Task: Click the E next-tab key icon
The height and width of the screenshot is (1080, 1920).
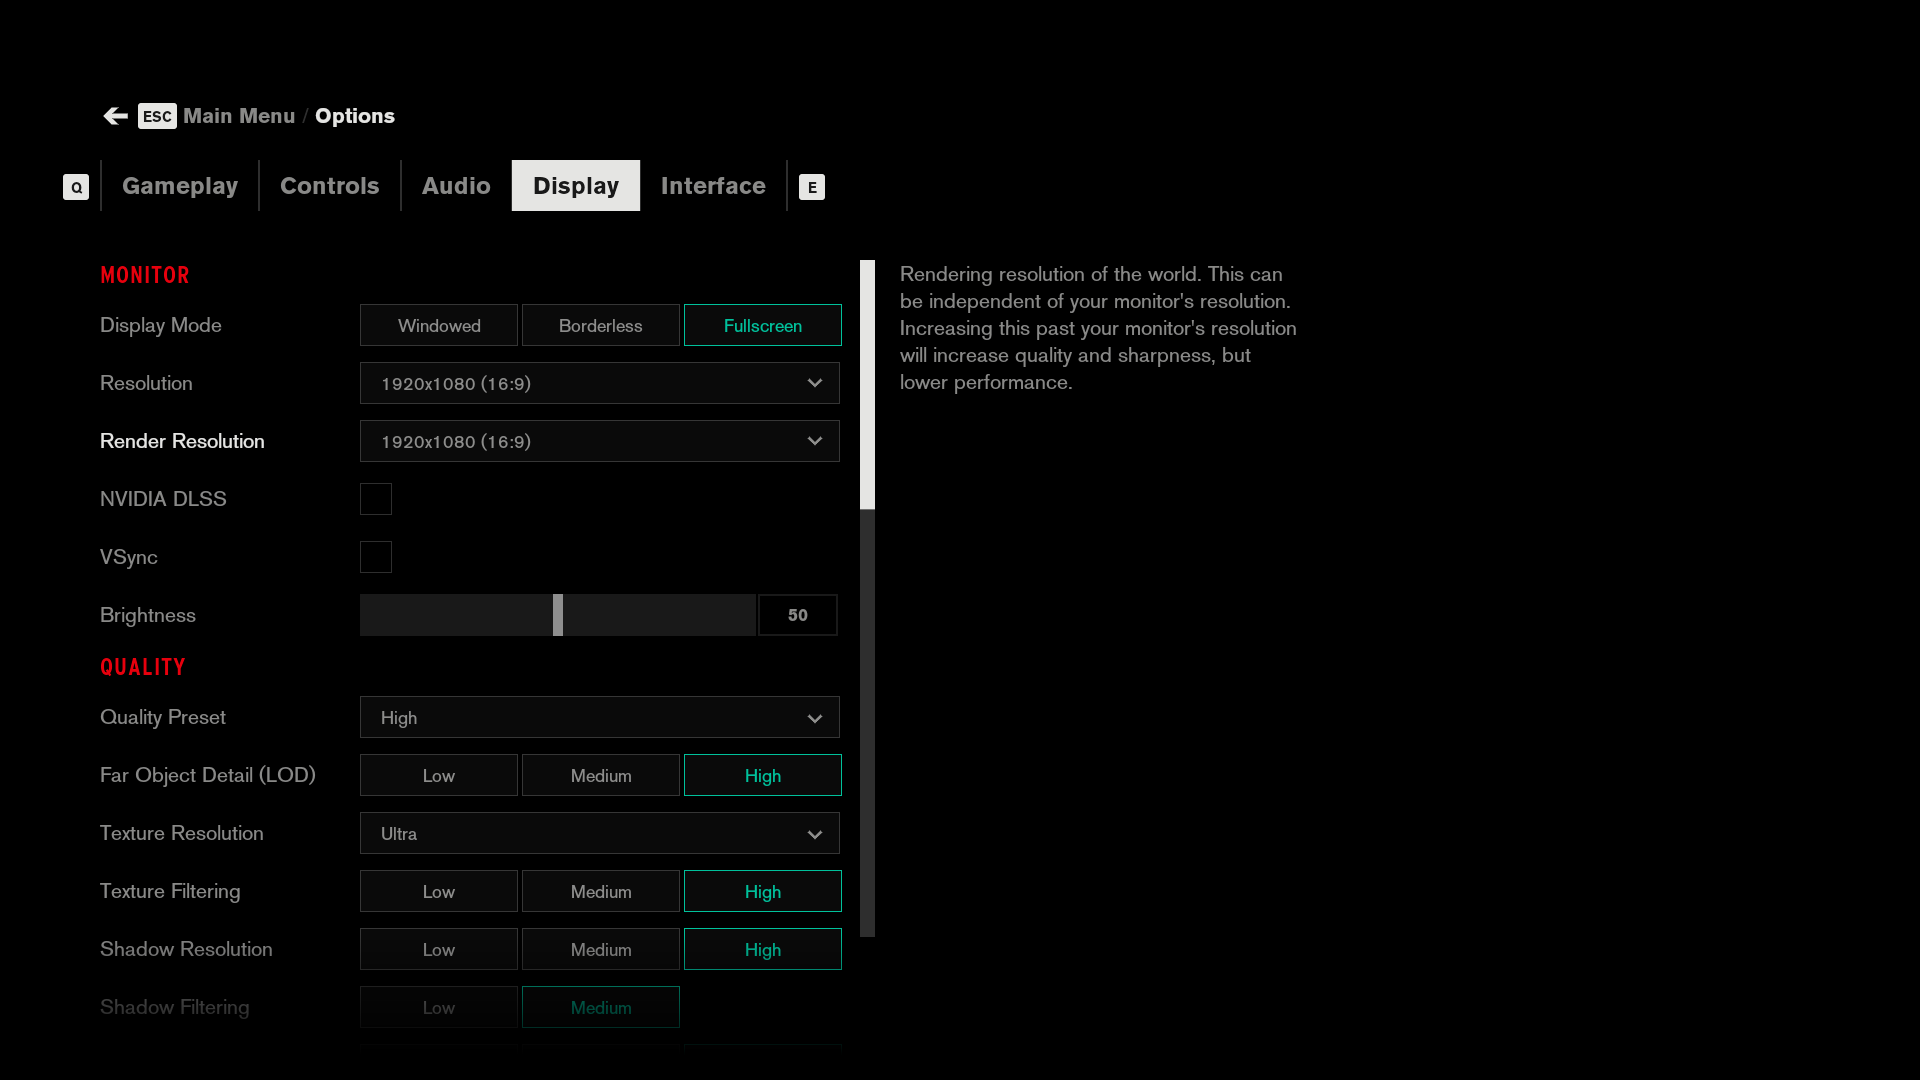Action: coord(812,187)
